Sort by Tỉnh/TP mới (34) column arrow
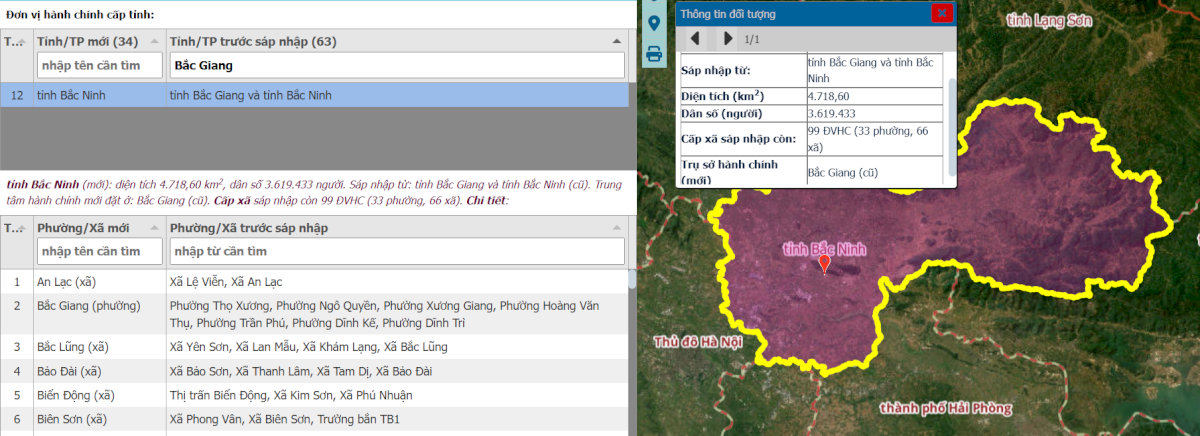 154,42
